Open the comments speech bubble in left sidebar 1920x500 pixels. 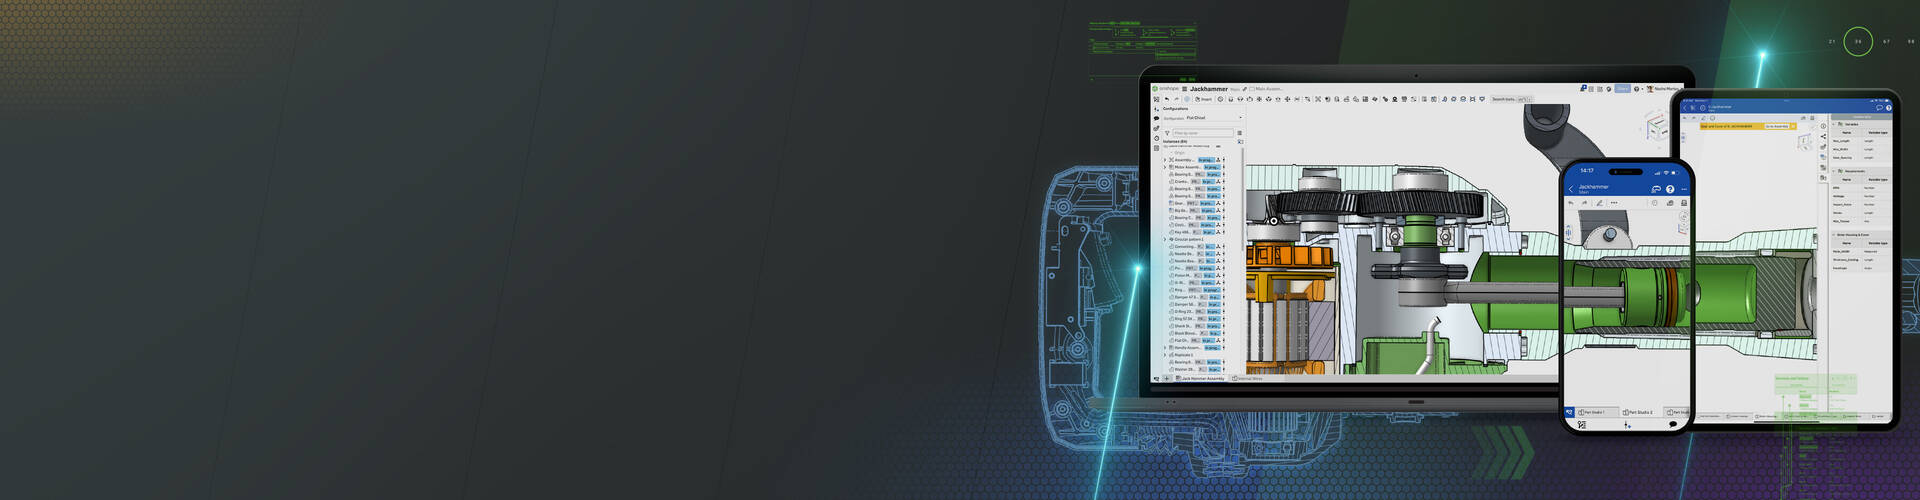(x=1157, y=118)
